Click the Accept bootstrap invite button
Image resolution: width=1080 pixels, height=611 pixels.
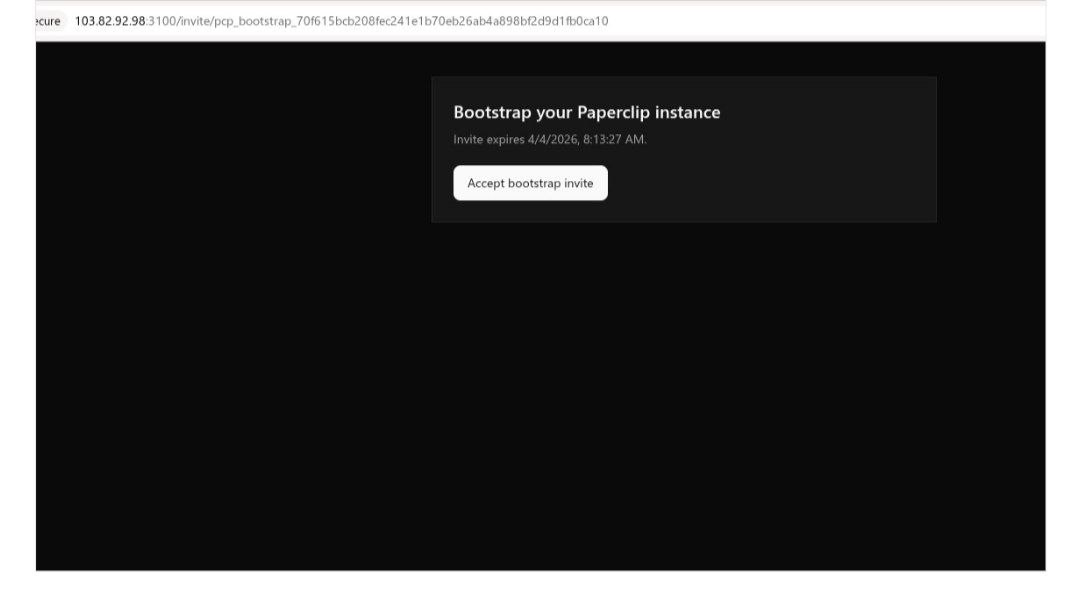[530, 183]
